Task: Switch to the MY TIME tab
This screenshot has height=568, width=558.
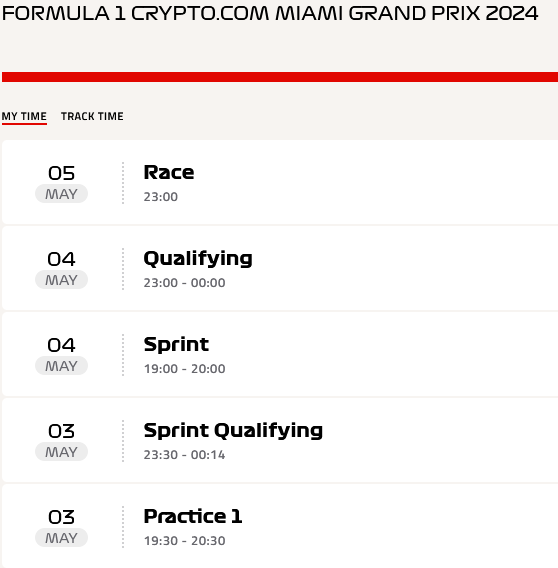Action: [24, 116]
